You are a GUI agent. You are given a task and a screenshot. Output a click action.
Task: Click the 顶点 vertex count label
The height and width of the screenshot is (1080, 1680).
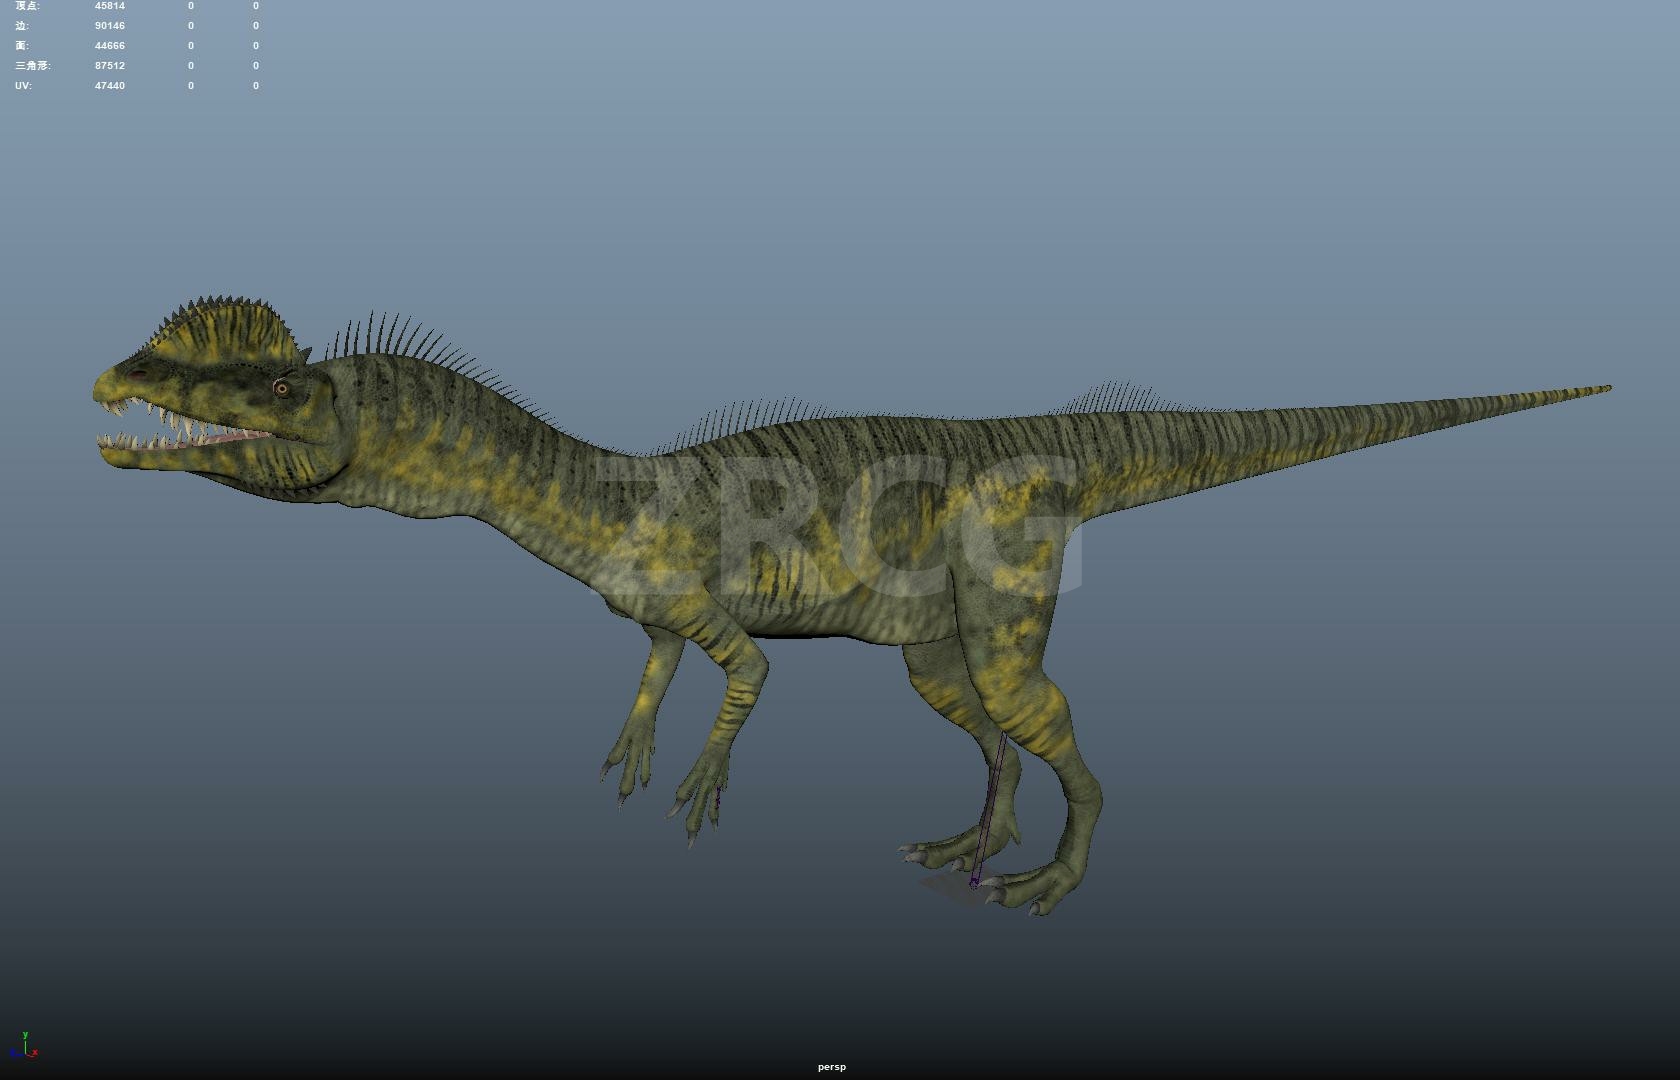point(28,6)
